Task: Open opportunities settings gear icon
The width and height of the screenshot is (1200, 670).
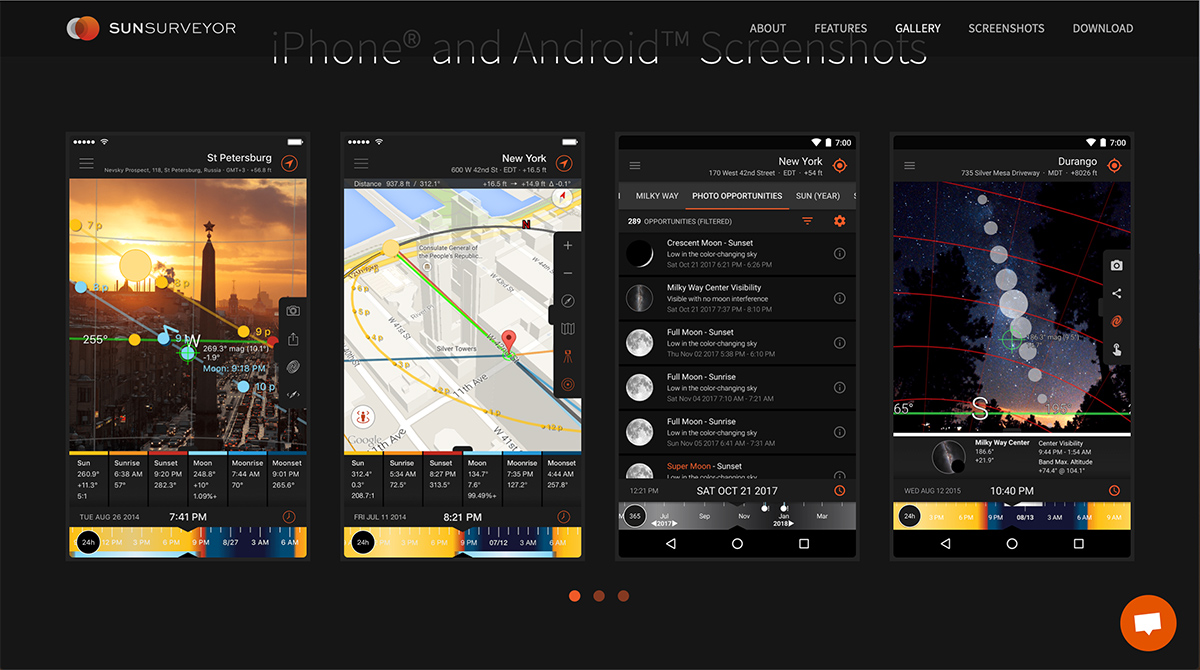Action: point(840,221)
